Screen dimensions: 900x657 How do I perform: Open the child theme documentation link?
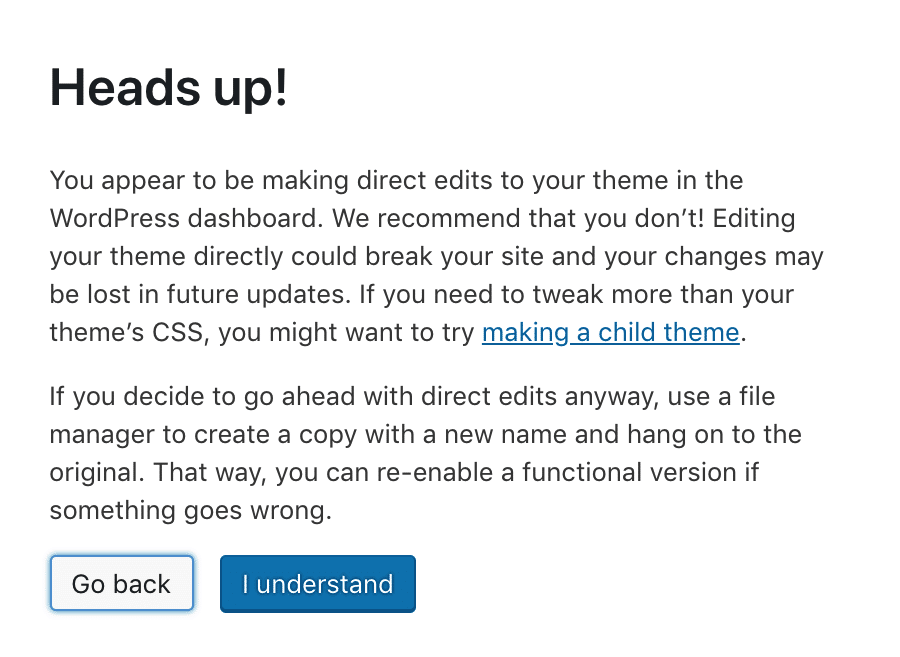click(610, 332)
